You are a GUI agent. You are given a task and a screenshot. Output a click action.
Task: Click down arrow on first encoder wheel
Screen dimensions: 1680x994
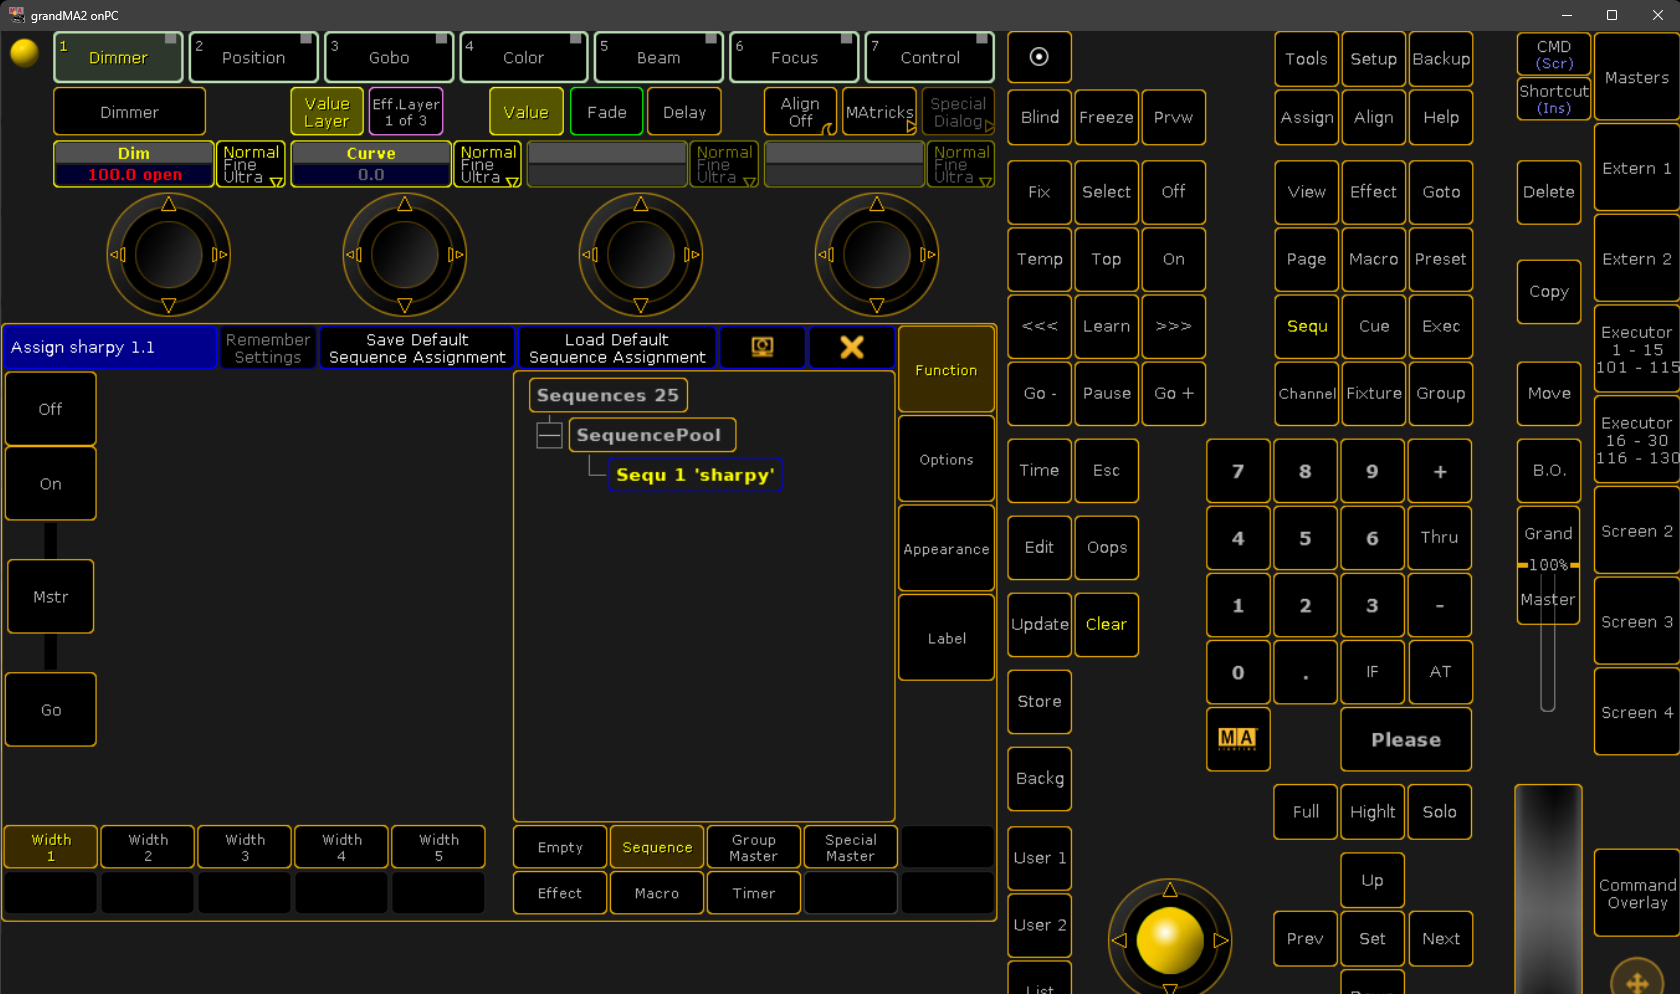[168, 305]
